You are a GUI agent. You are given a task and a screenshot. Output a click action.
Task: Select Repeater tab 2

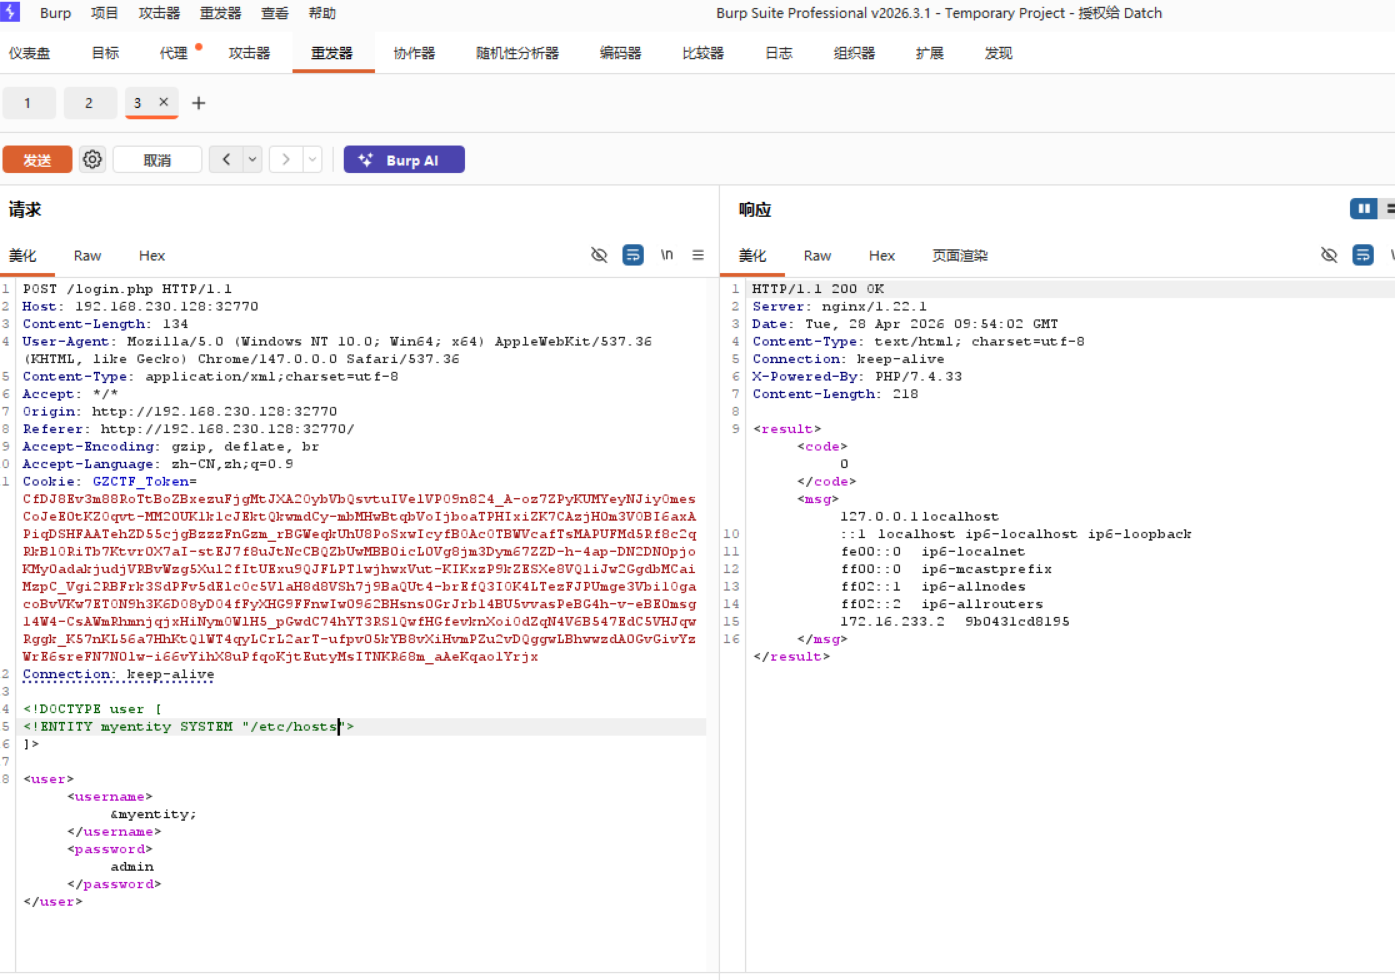89,103
